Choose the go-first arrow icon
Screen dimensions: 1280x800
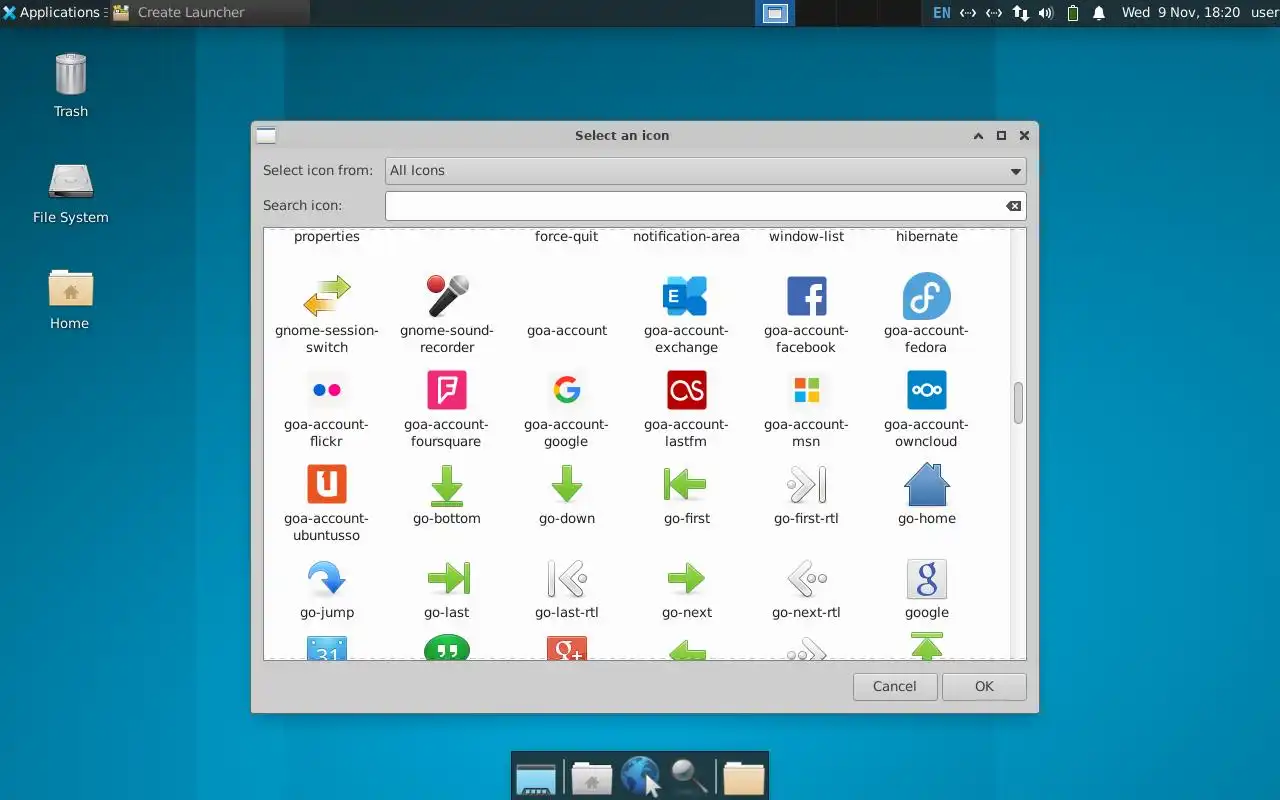point(686,484)
